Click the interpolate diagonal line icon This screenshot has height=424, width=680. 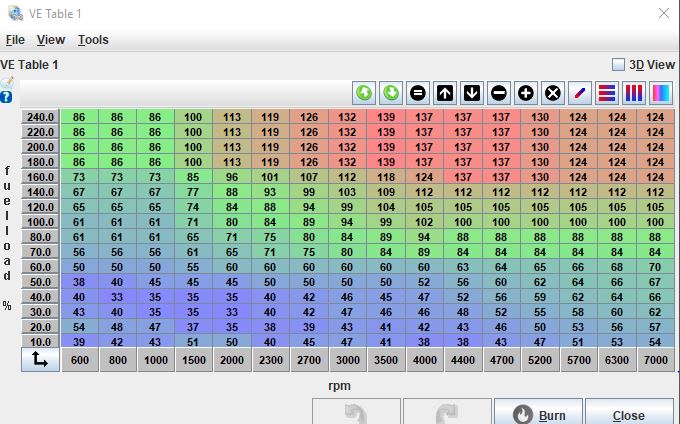(580, 93)
